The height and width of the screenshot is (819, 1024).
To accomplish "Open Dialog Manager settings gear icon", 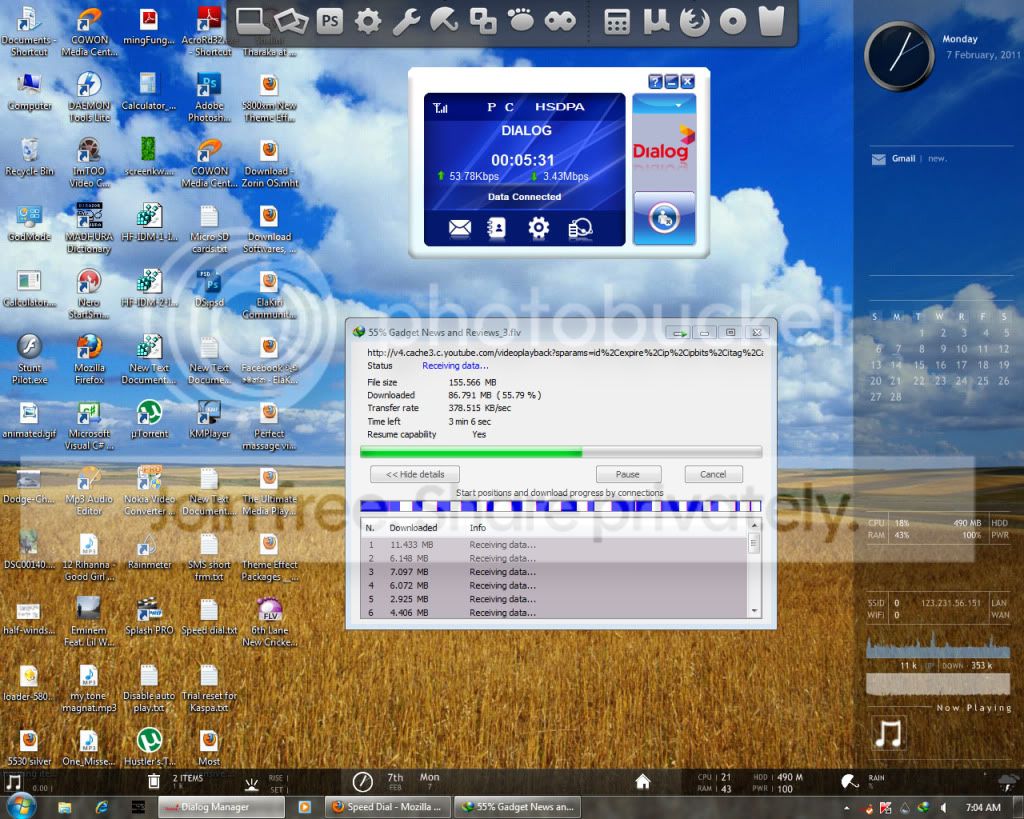I will point(538,227).
